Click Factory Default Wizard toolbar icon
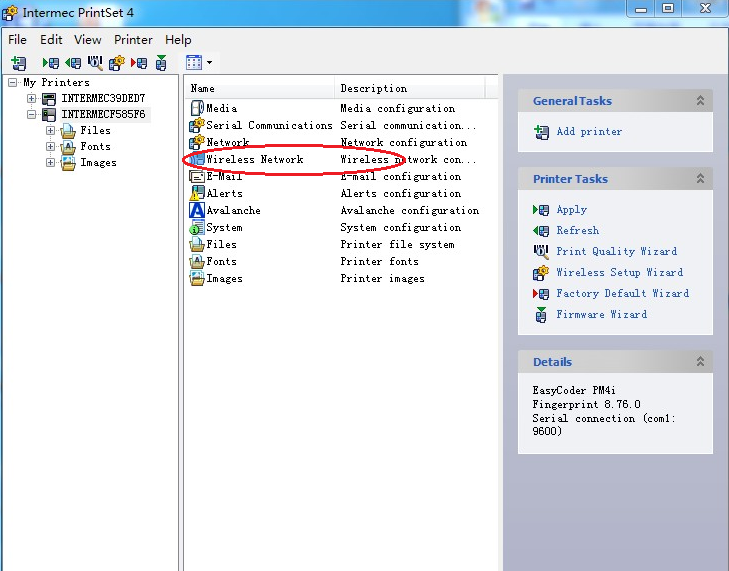This screenshot has height=571, width=729. [x=139, y=63]
